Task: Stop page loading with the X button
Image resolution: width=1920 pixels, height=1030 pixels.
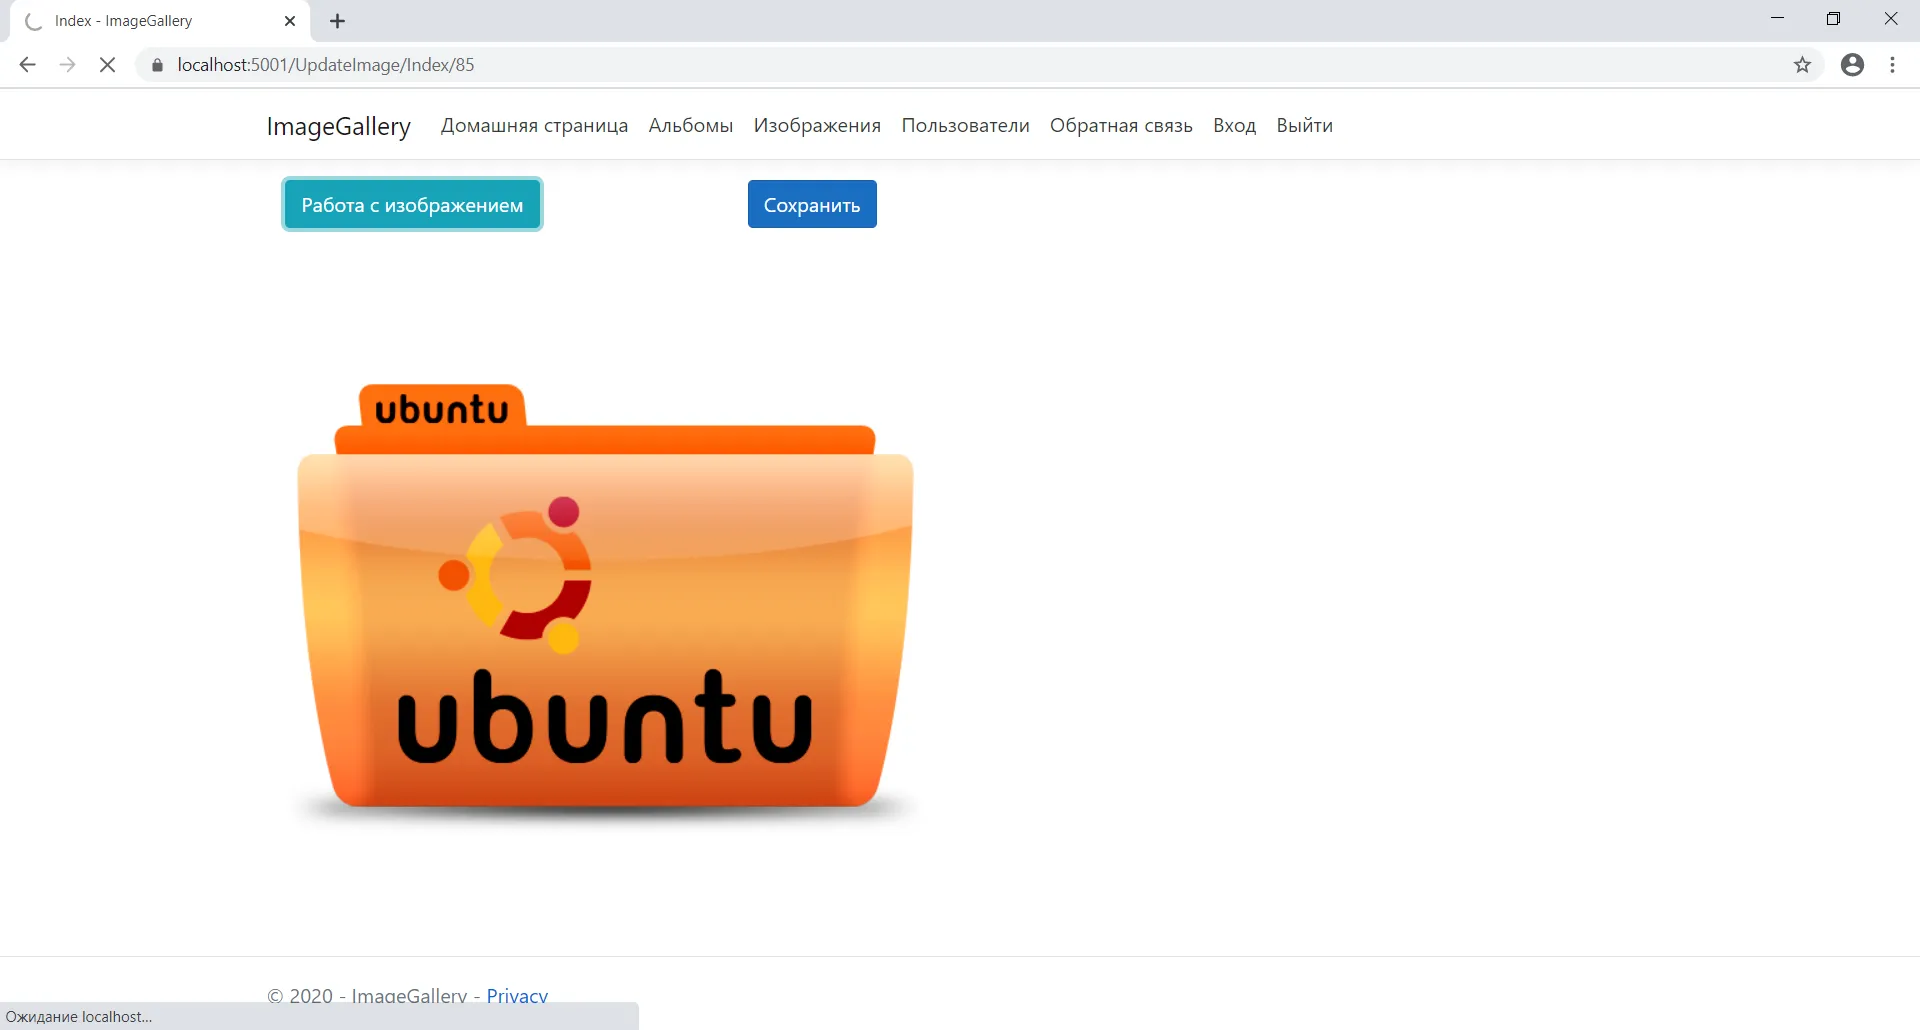Action: point(108,65)
